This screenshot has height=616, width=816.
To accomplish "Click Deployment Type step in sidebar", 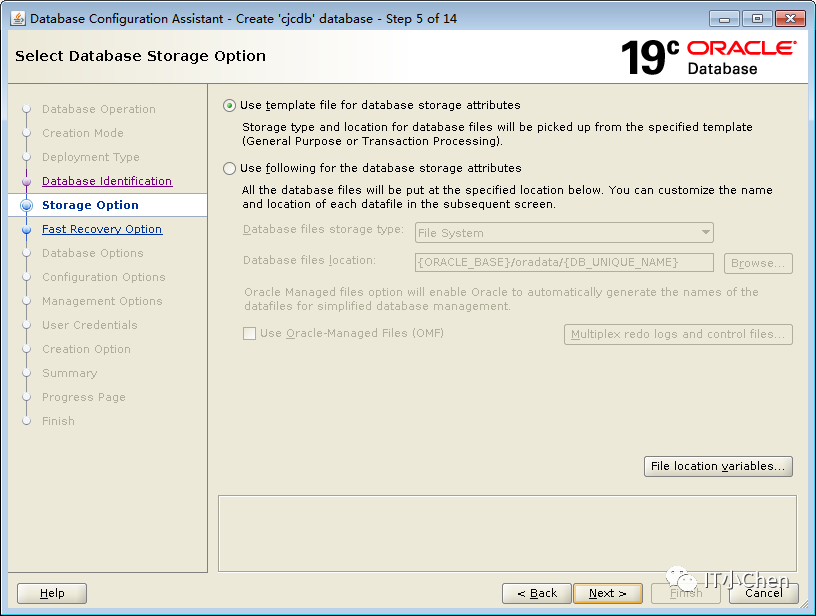I will coord(91,157).
